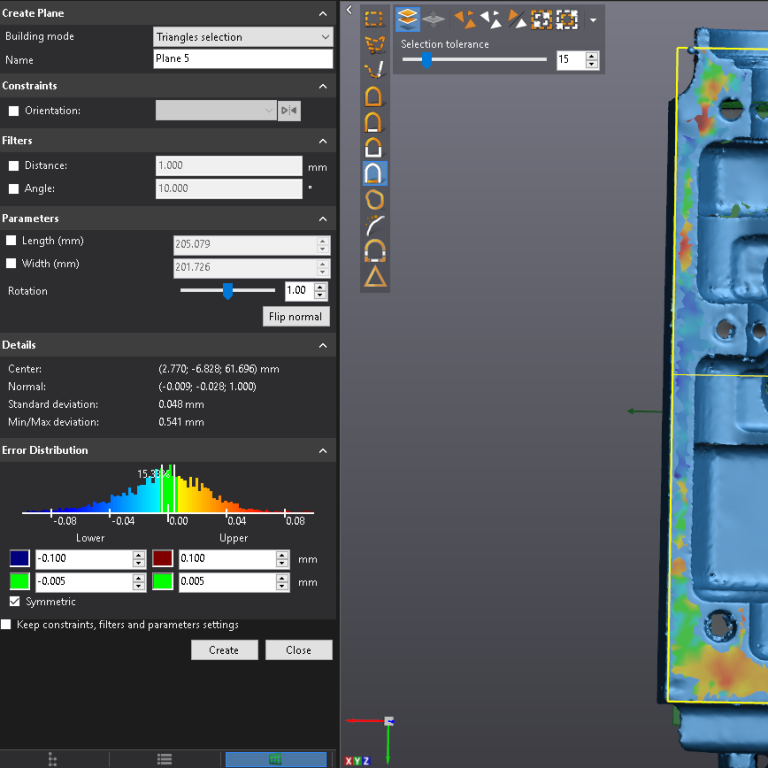Activate the brush selection tool

click(374, 69)
